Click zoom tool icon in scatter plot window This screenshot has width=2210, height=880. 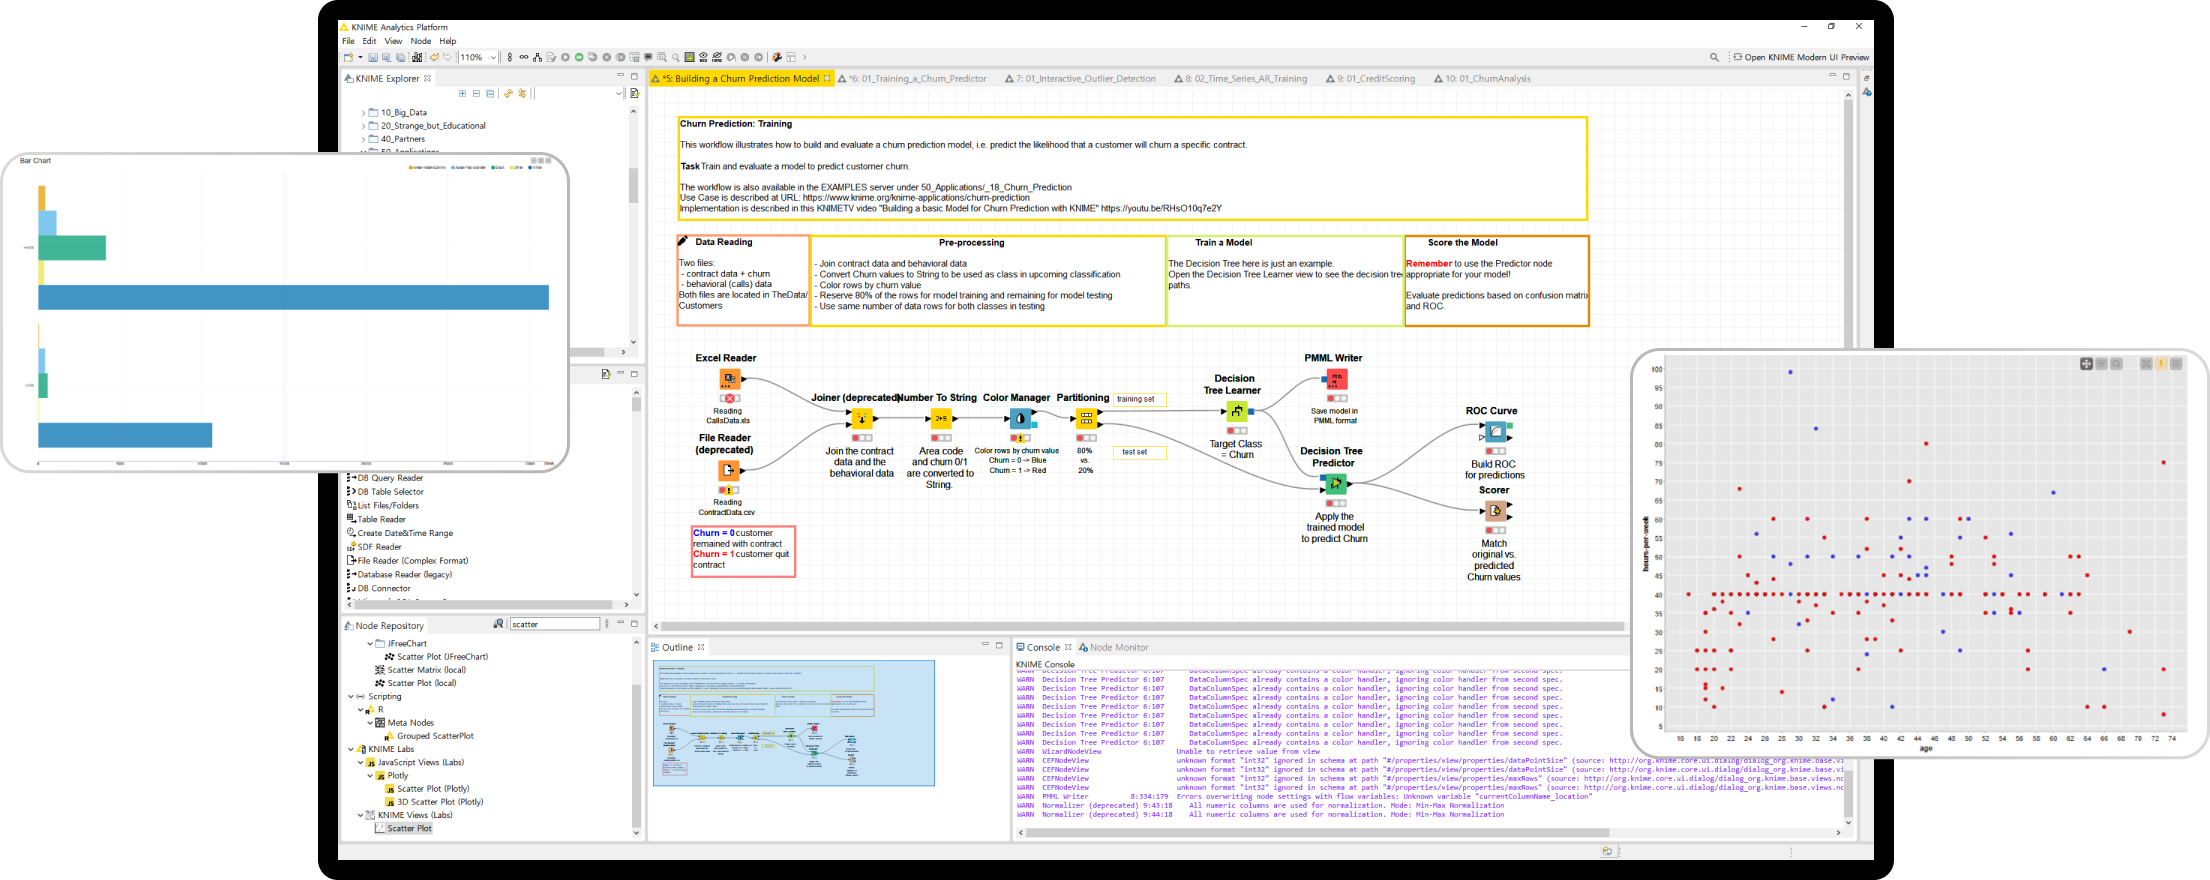coord(2116,364)
